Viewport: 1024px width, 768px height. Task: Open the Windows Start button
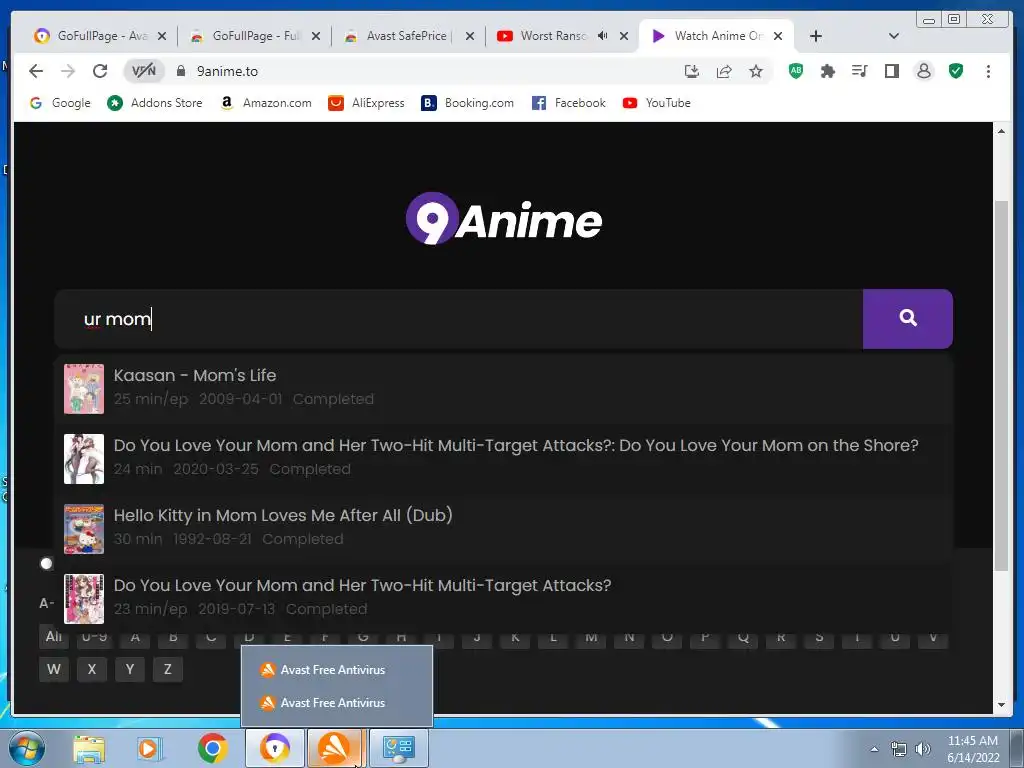26,748
